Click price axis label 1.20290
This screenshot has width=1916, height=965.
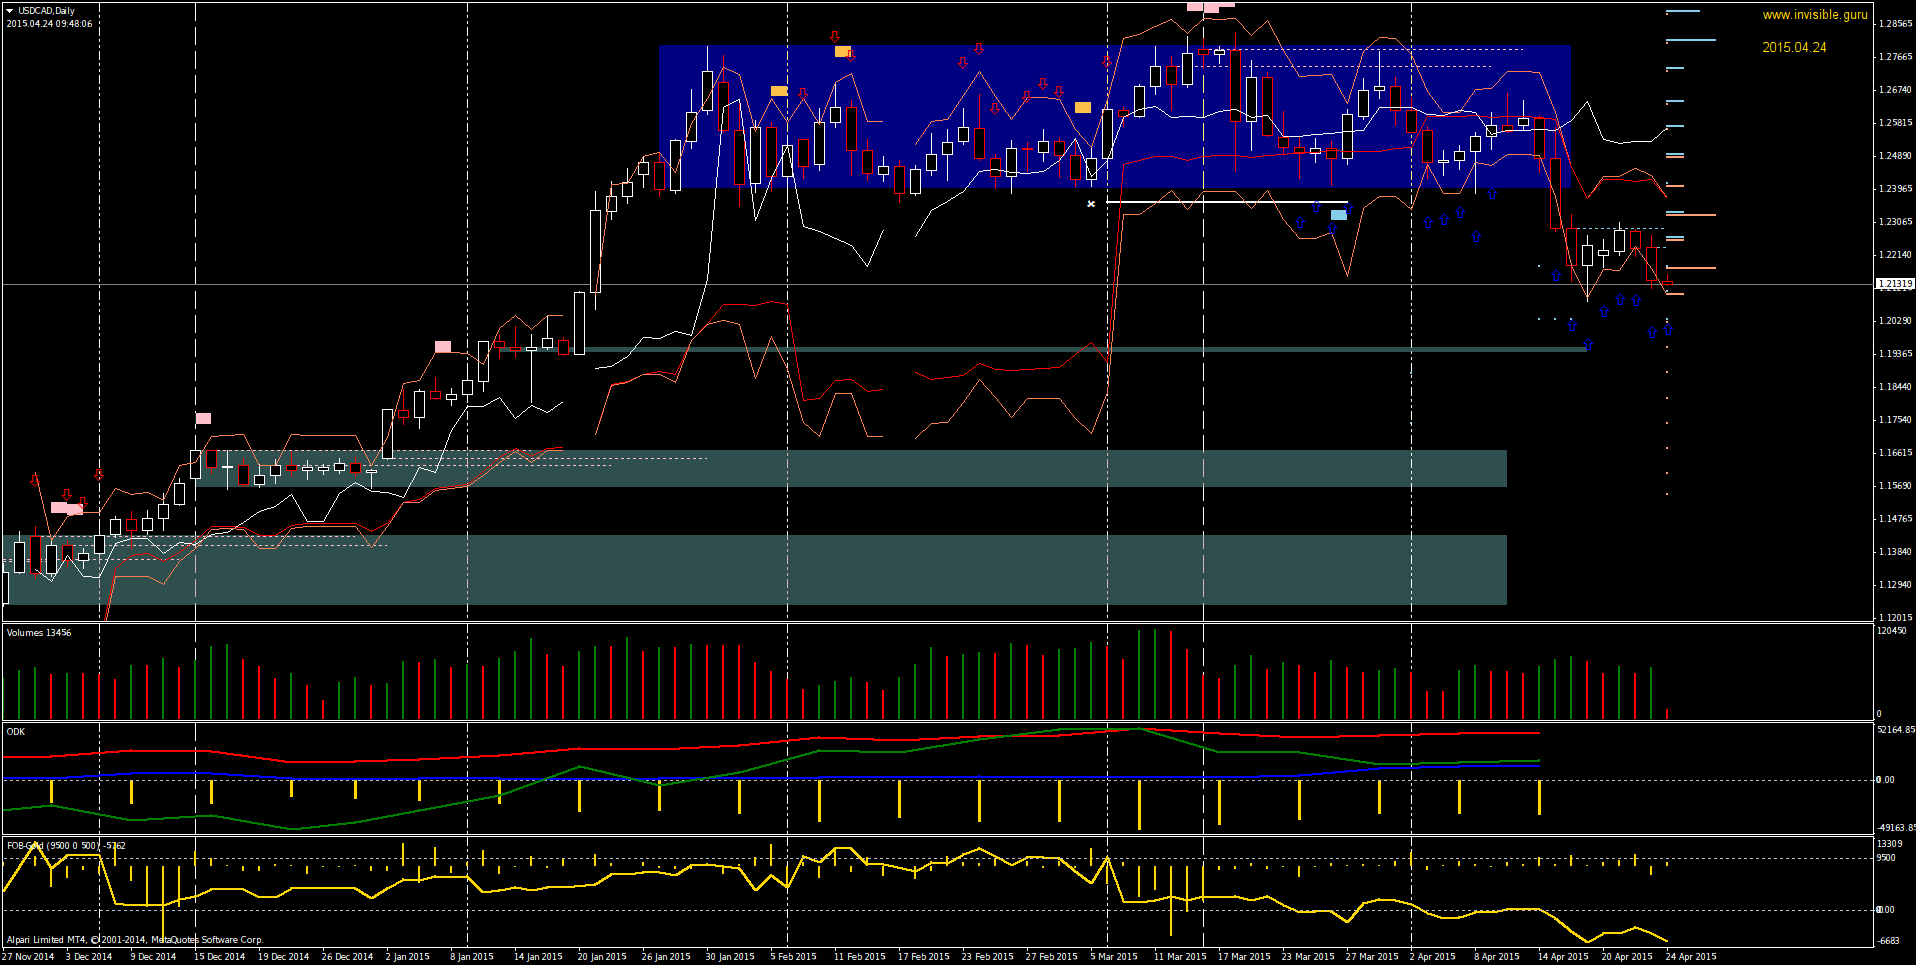point(1896,321)
